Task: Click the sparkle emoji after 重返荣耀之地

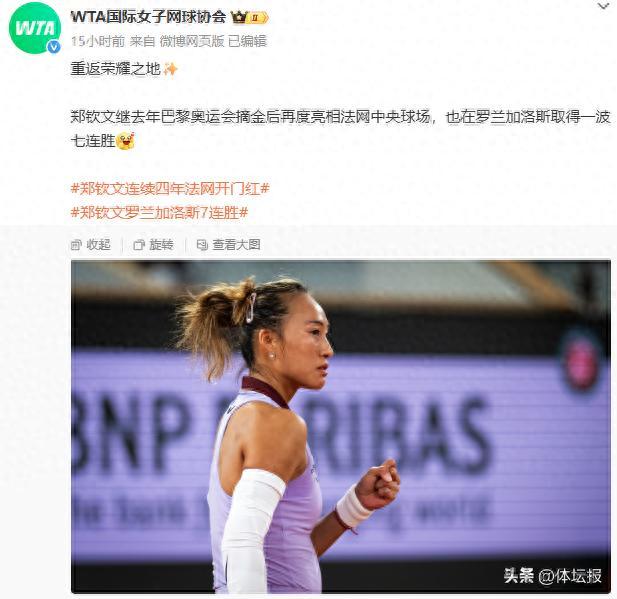Action: 170,69
